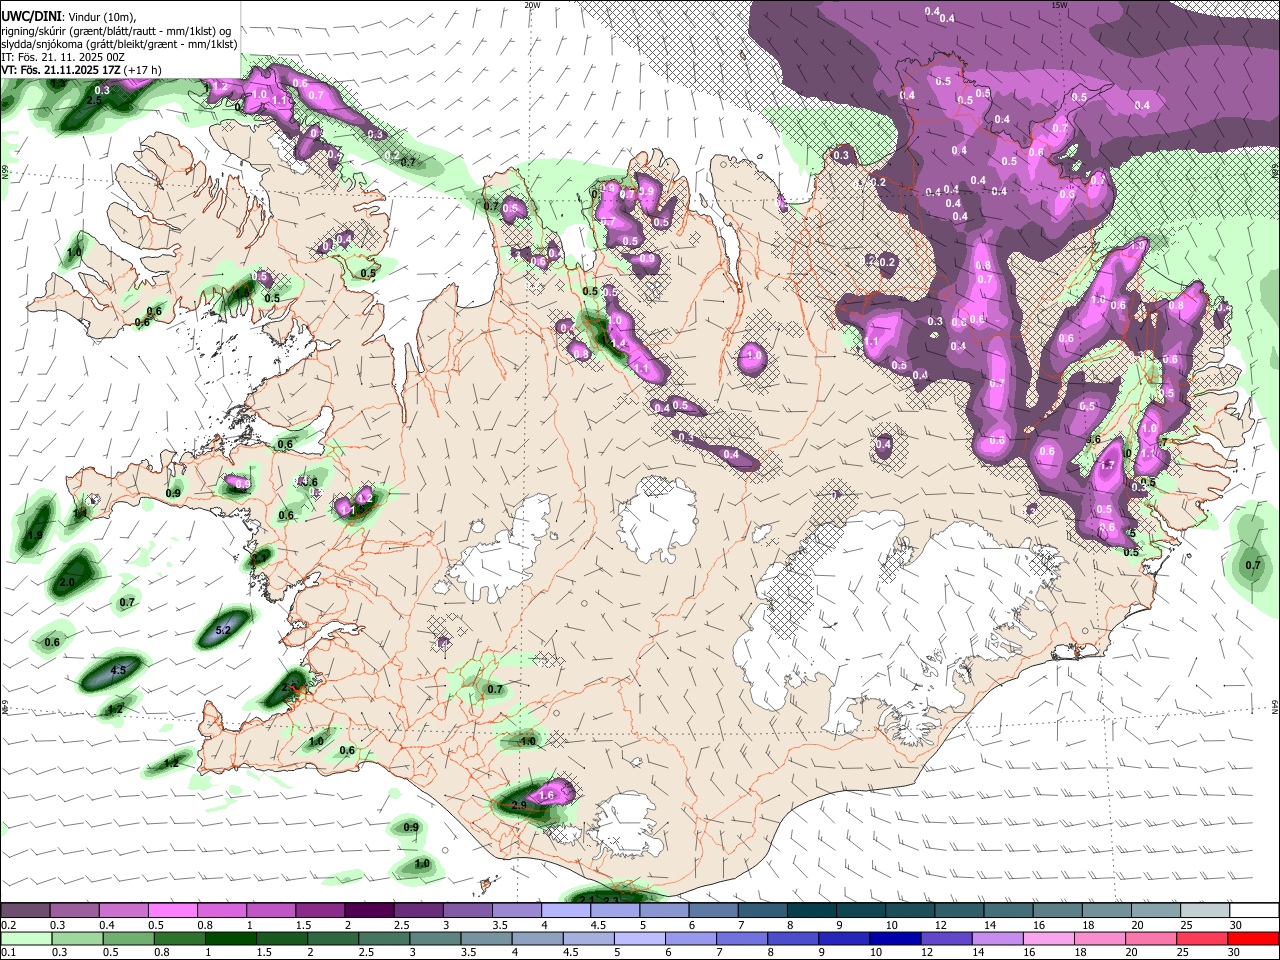Click the palest green rain swatch at 0.1
Image resolution: width=1280 pixels, height=960 pixels.
(x=26, y=938)
